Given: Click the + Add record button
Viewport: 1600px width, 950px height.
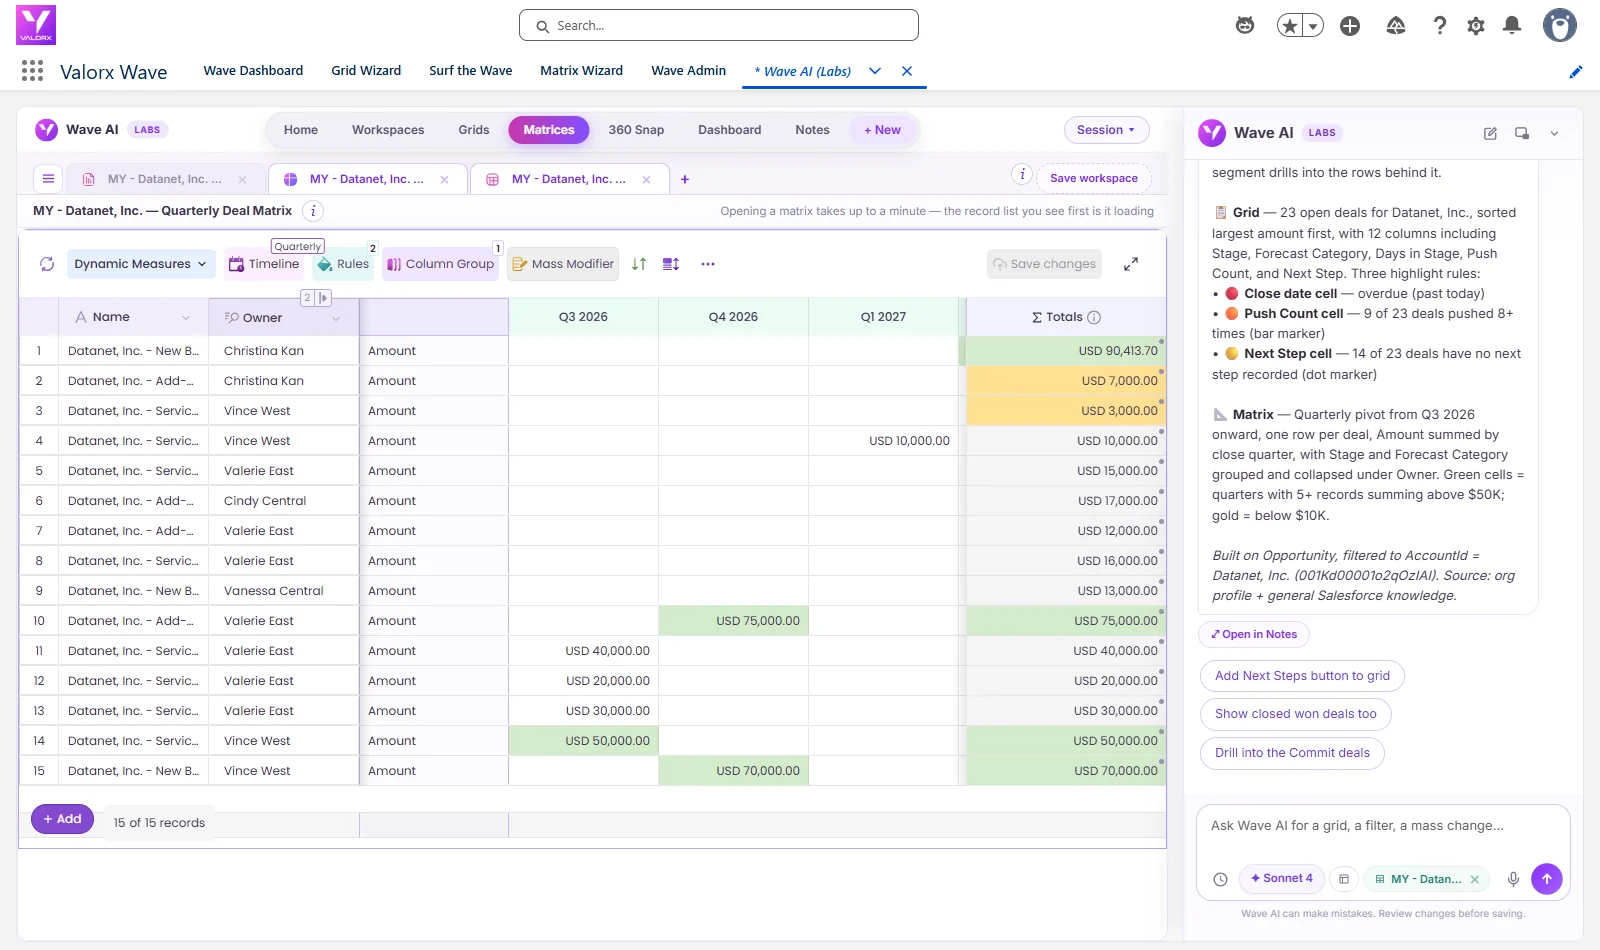Looking at the screenshot, I should pos(62,819).
